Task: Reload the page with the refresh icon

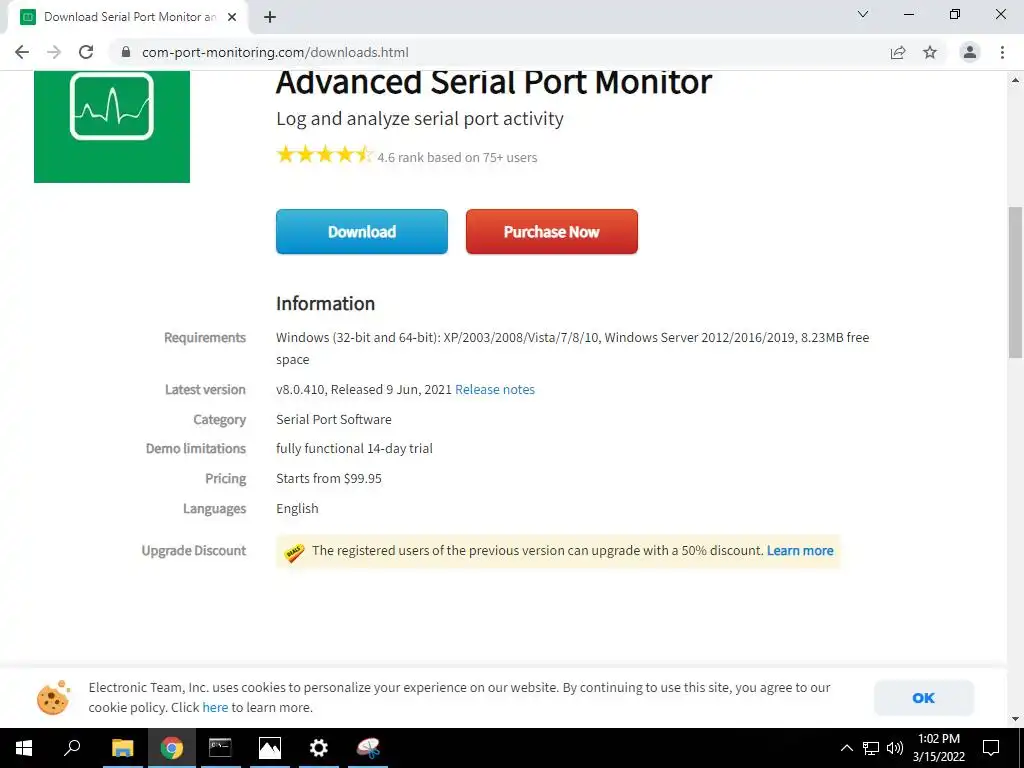Action: pyautogui.click(x=86, y=52)
